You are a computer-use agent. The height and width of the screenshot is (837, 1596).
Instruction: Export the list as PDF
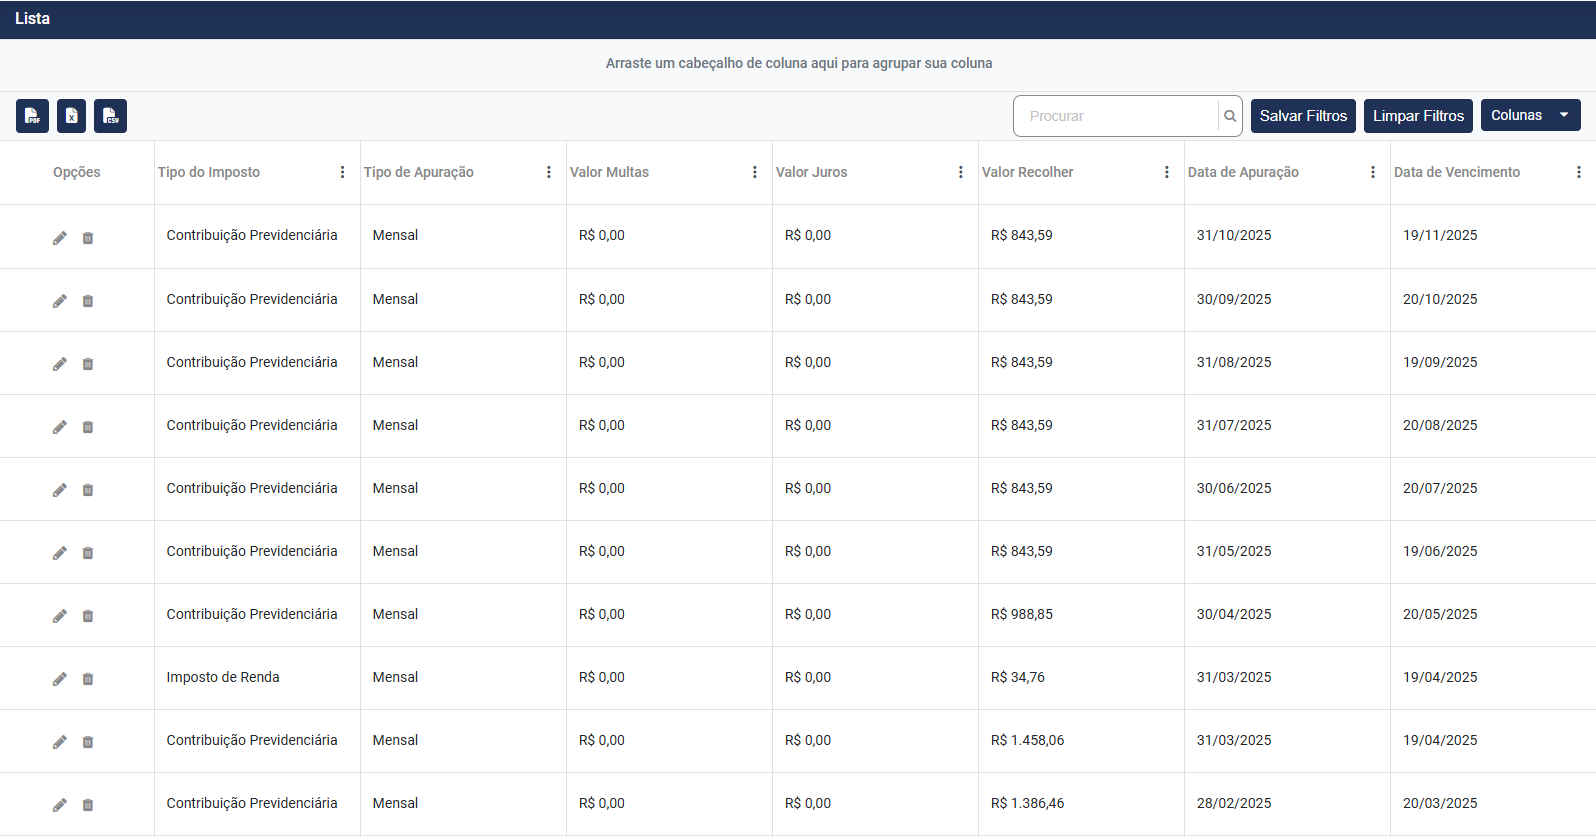coord(32,116)
